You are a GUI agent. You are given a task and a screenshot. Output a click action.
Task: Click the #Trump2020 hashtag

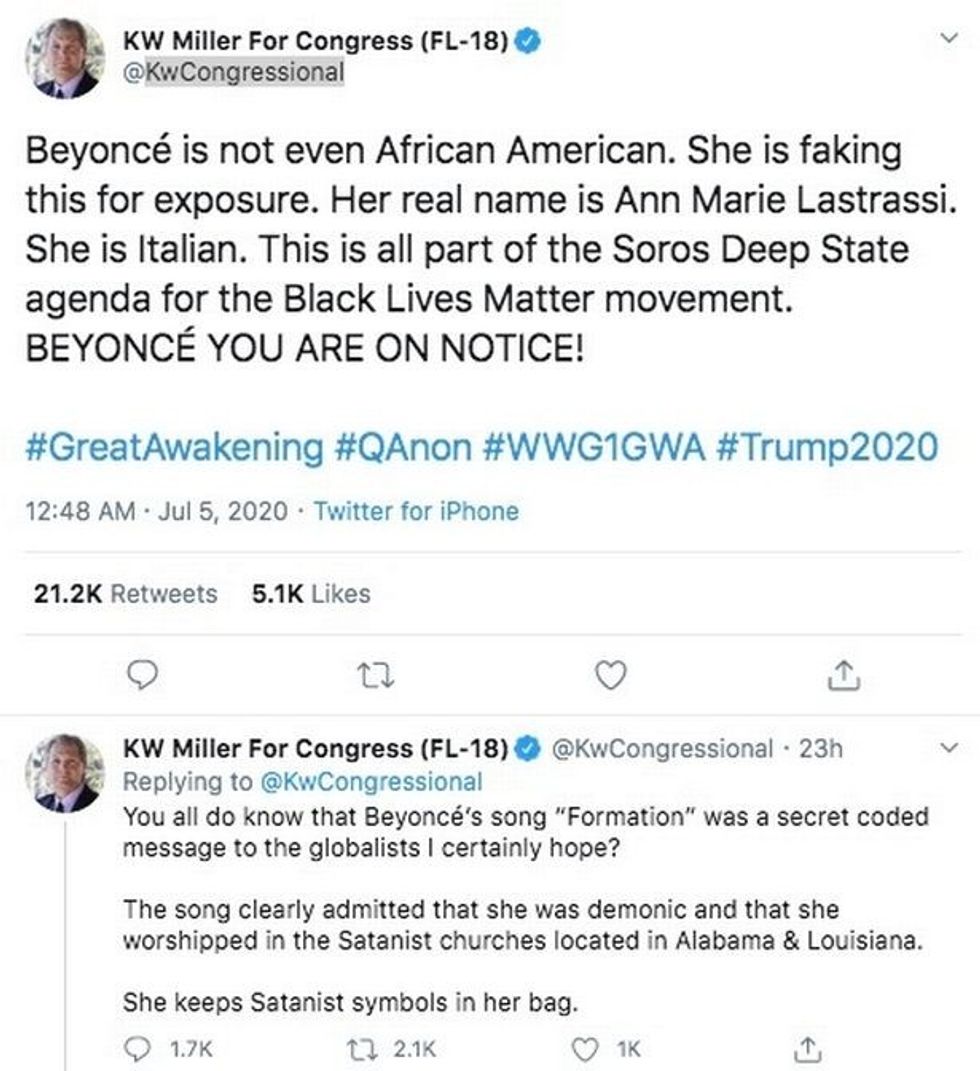(827, 446)
